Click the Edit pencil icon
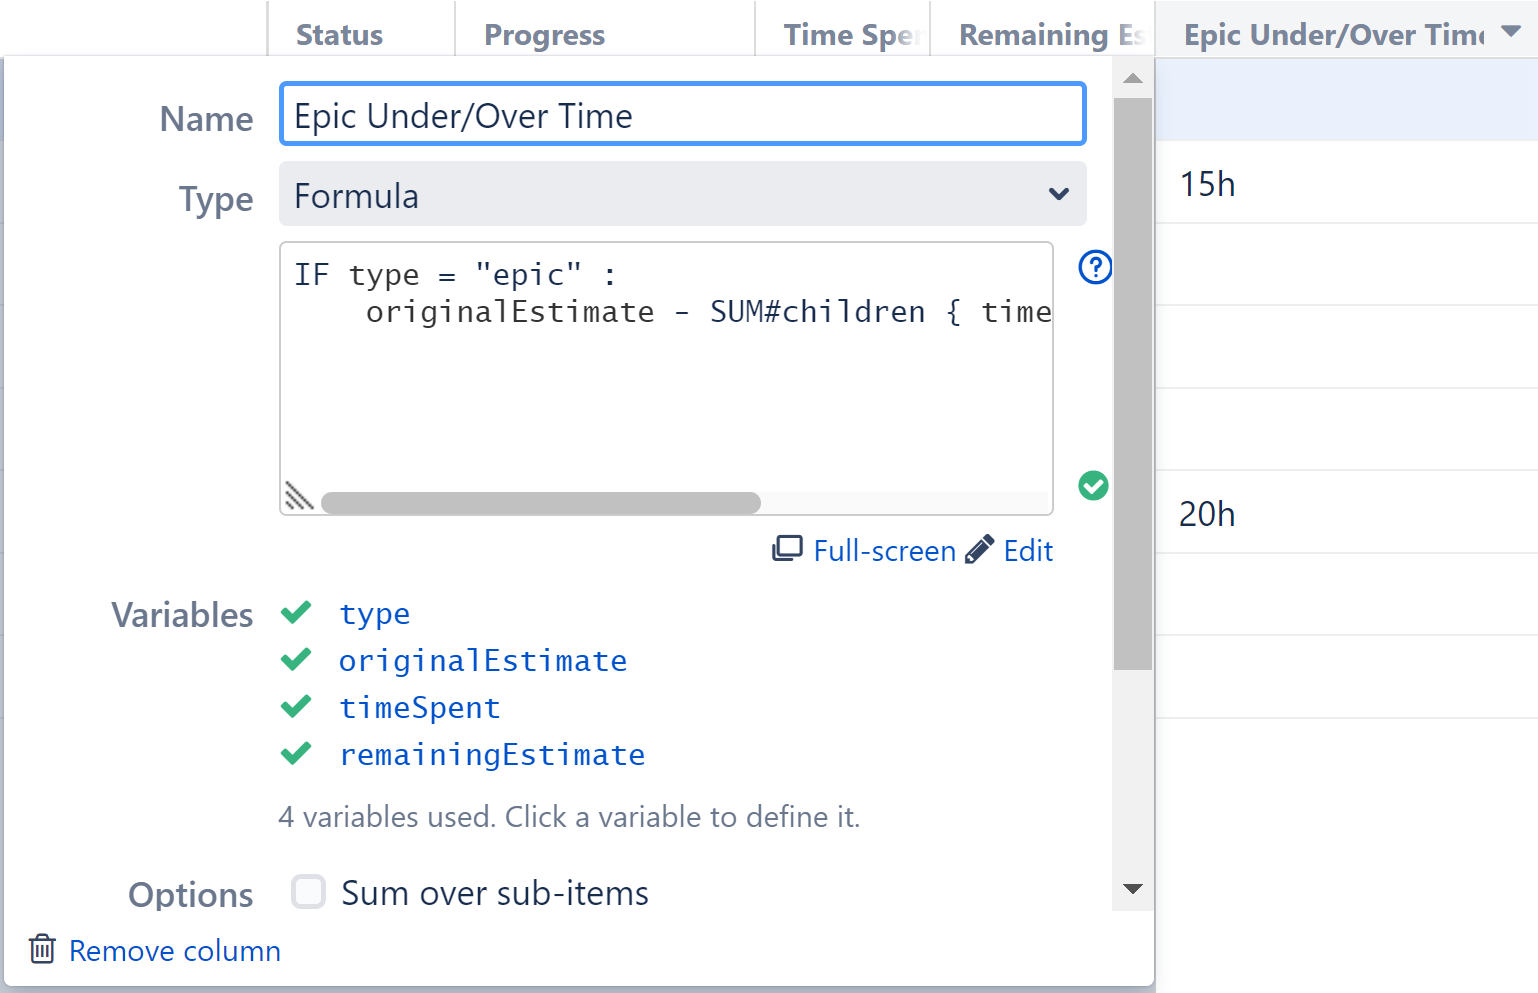The height and width of the screenshot is (993, 1538). (x=978, y=548)
